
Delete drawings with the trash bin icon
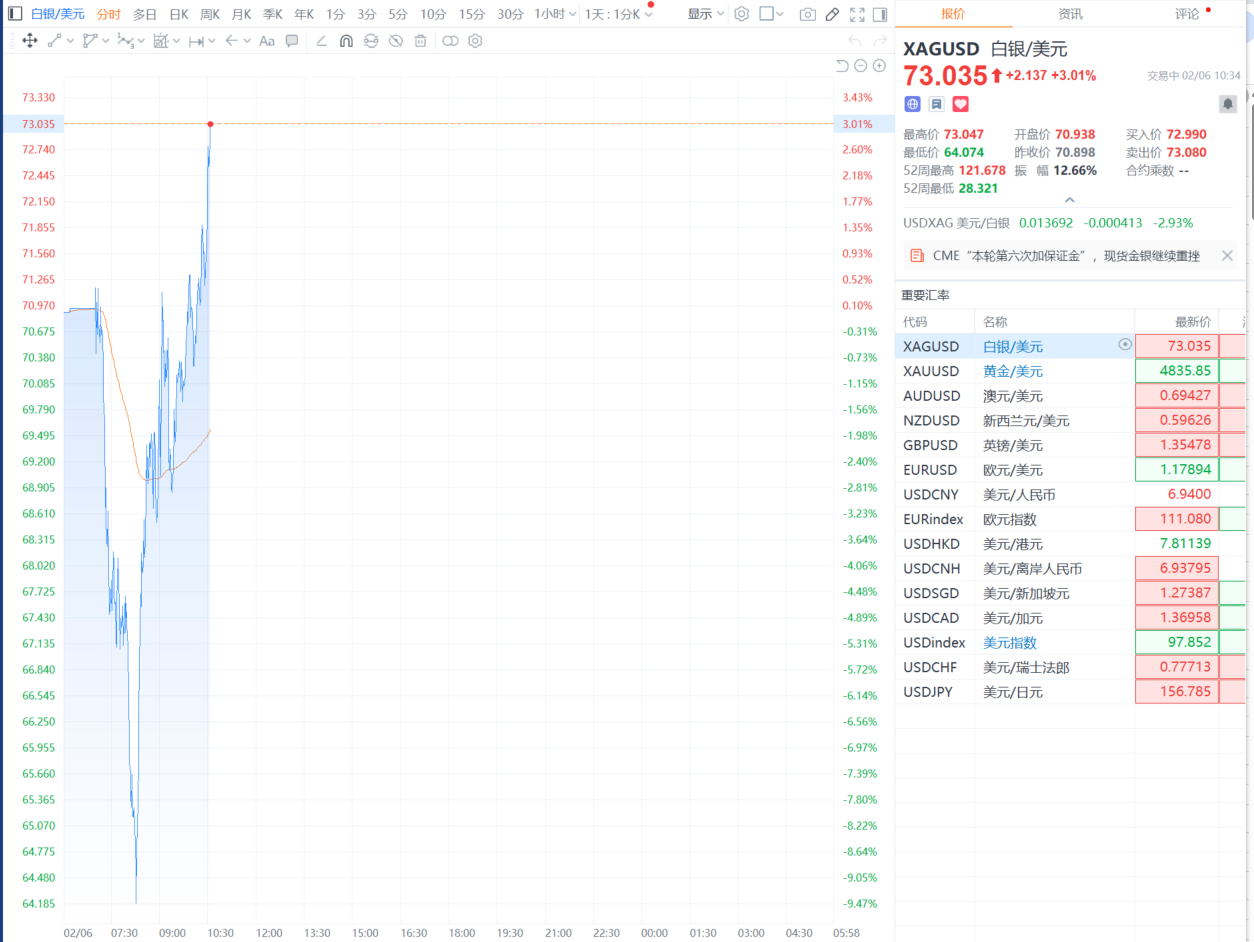pyautogui.click(x=421, y=41)
